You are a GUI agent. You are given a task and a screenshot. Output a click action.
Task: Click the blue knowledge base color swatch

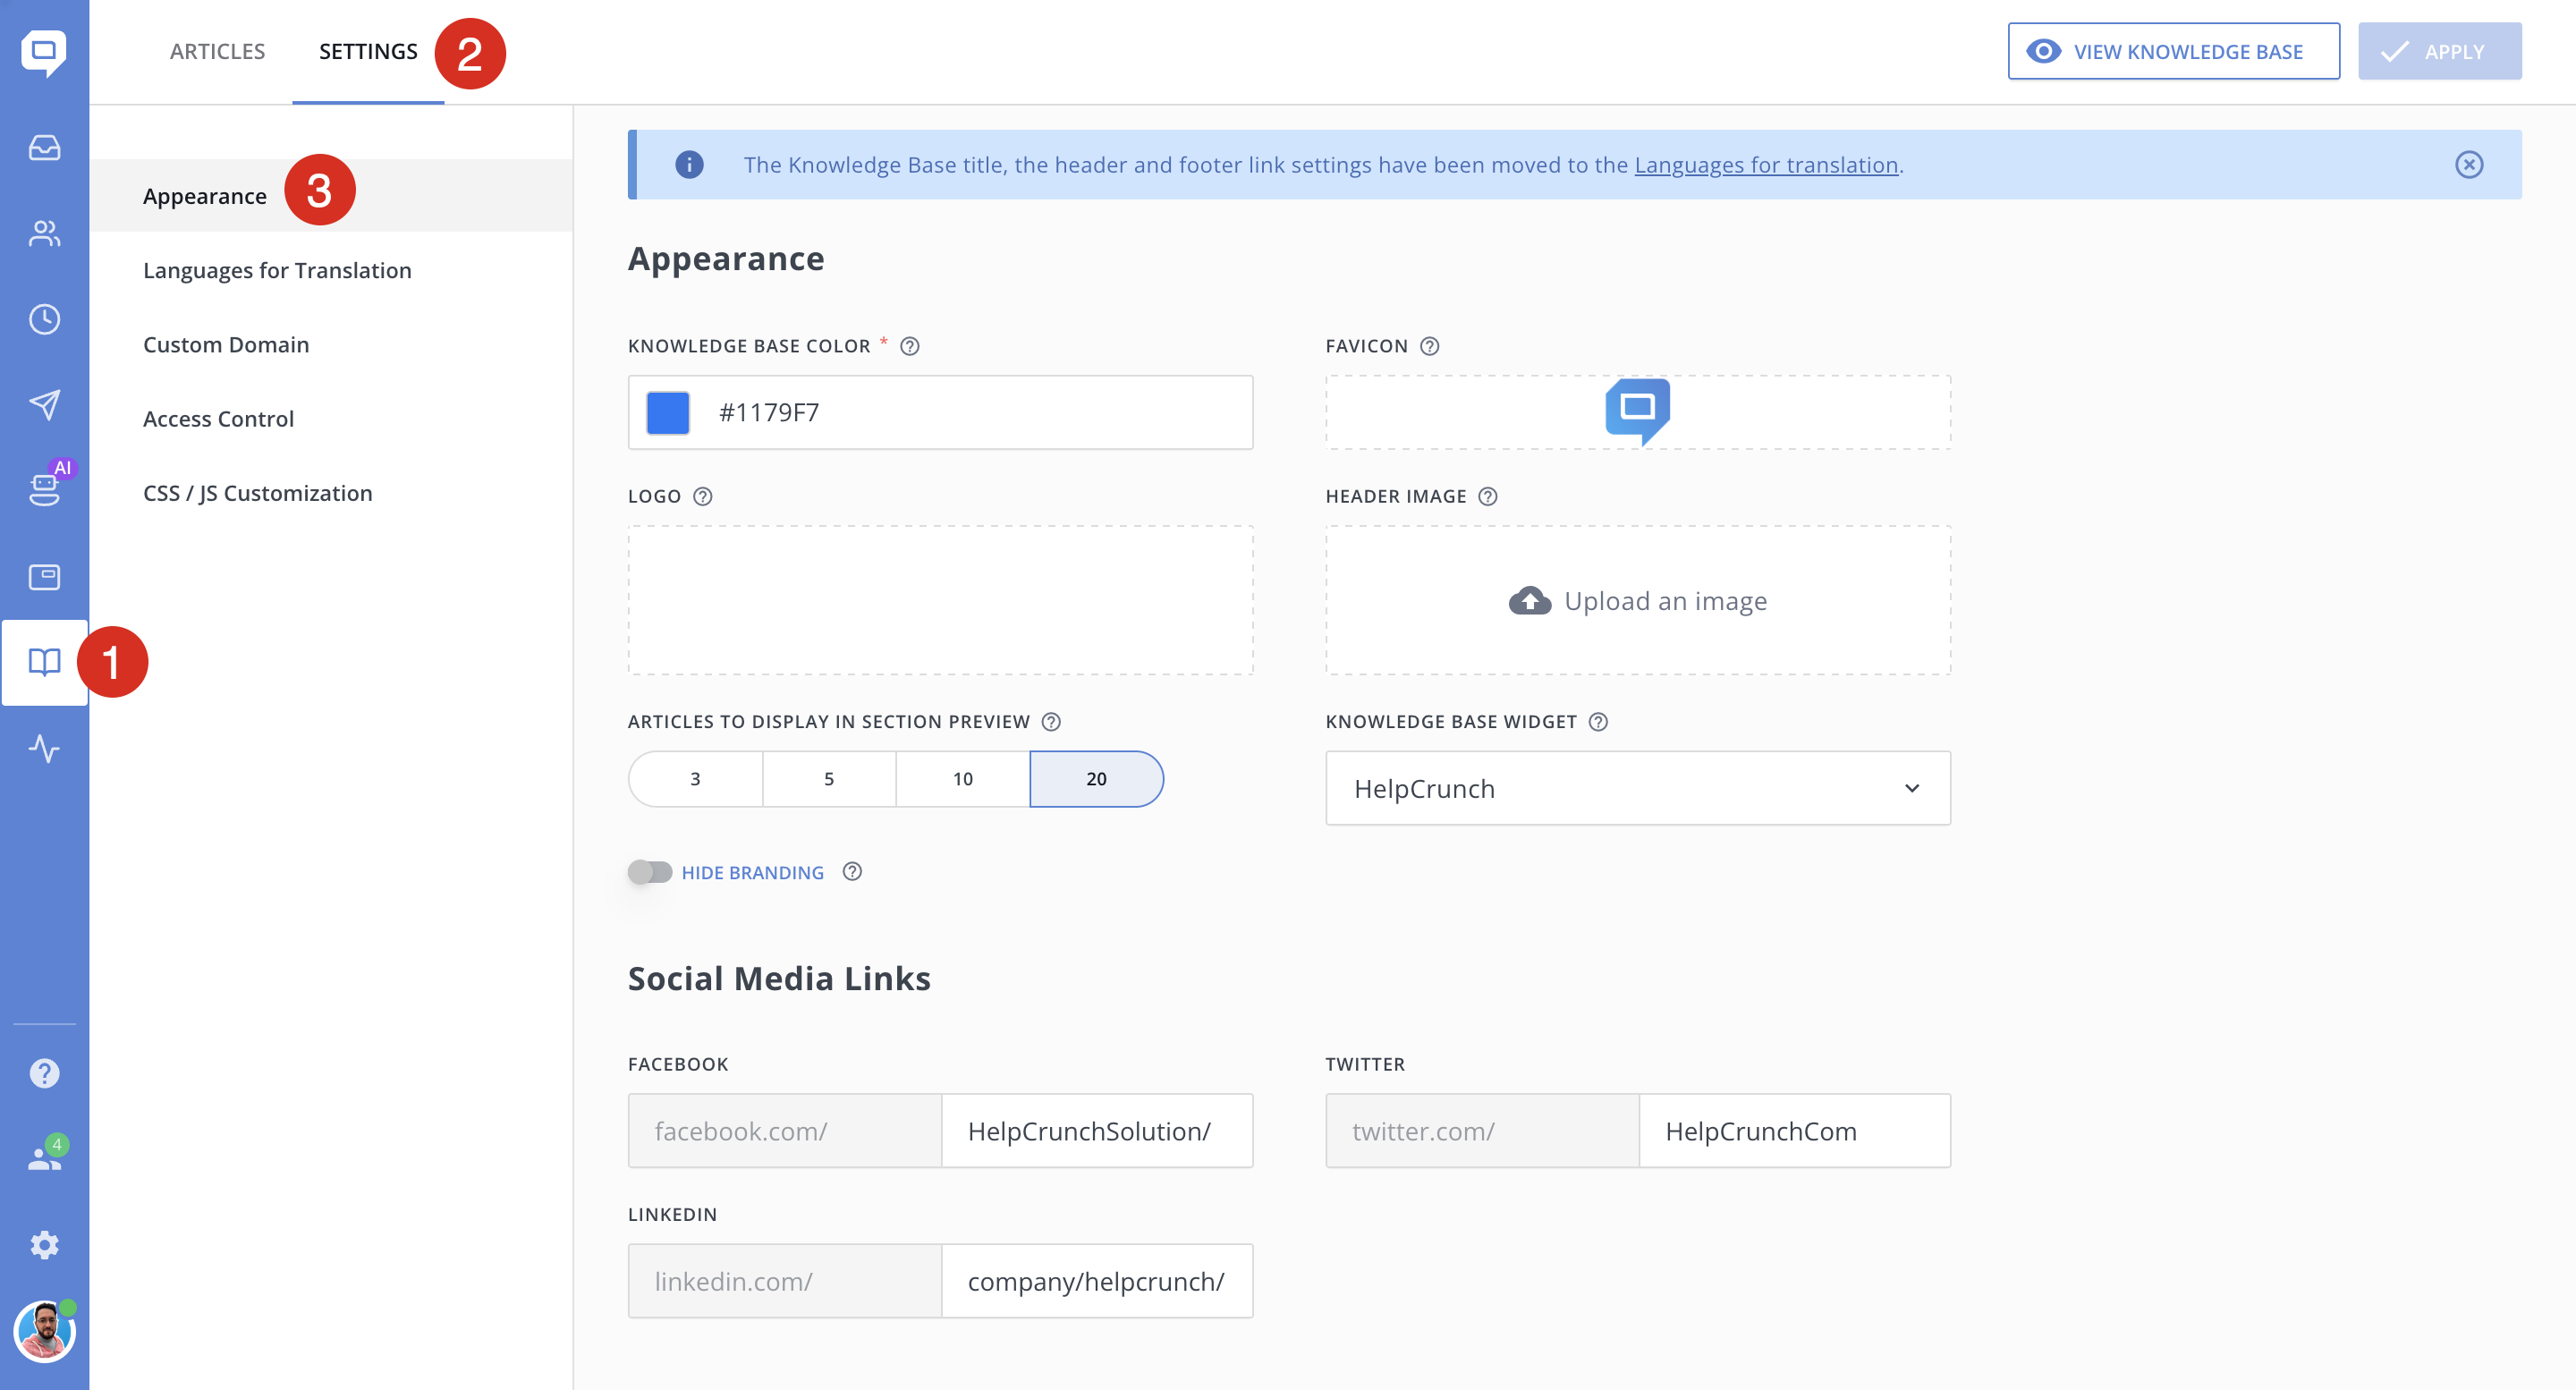pos(668,413)
